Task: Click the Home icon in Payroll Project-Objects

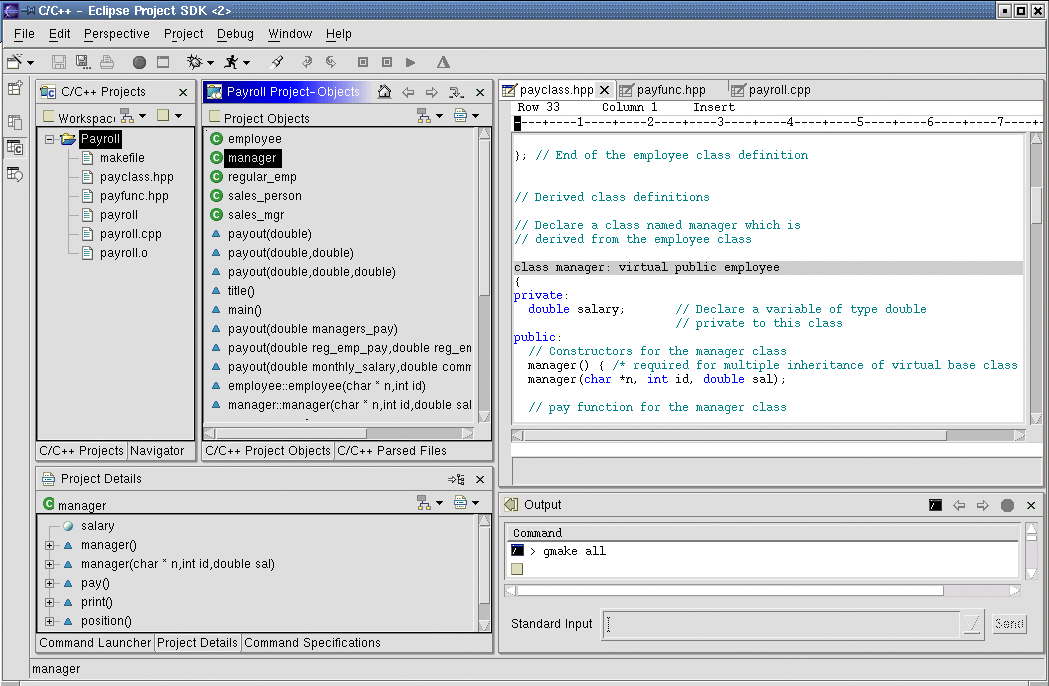Action: [384, 92]
